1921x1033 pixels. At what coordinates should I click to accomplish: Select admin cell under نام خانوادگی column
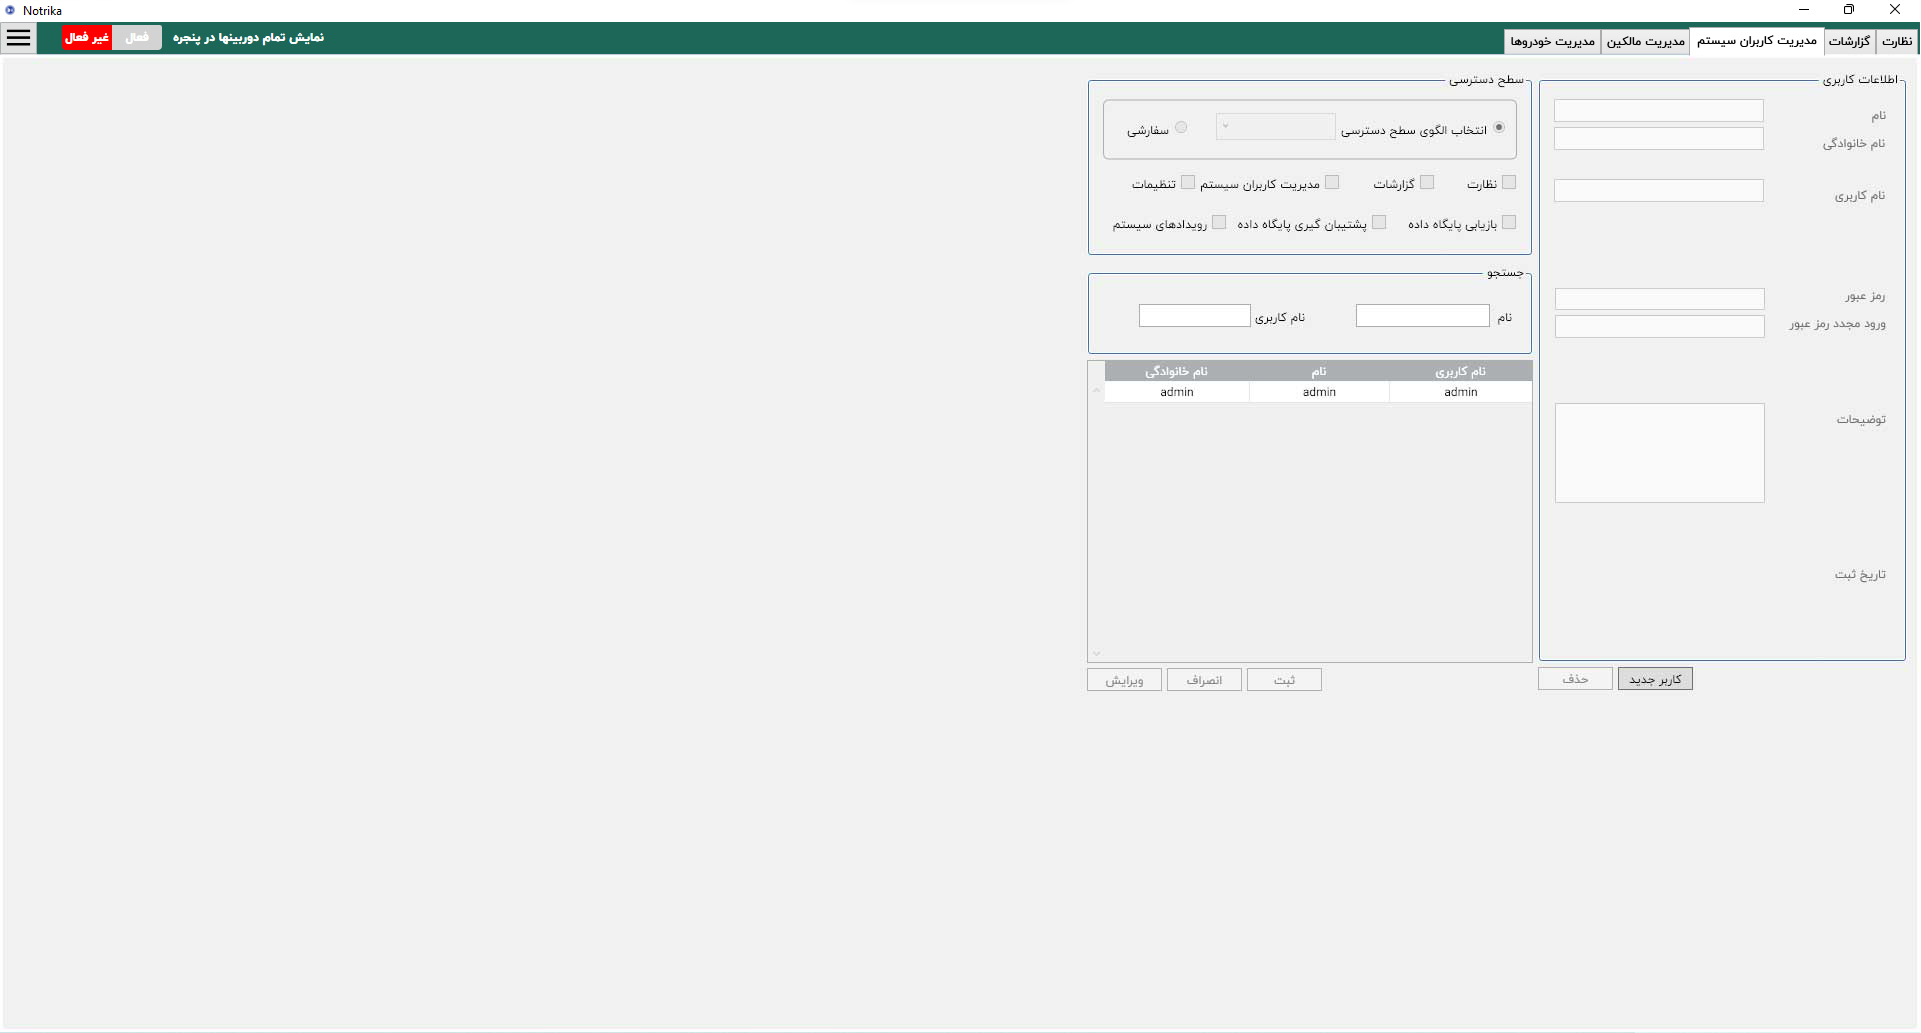pos(1177,392)
